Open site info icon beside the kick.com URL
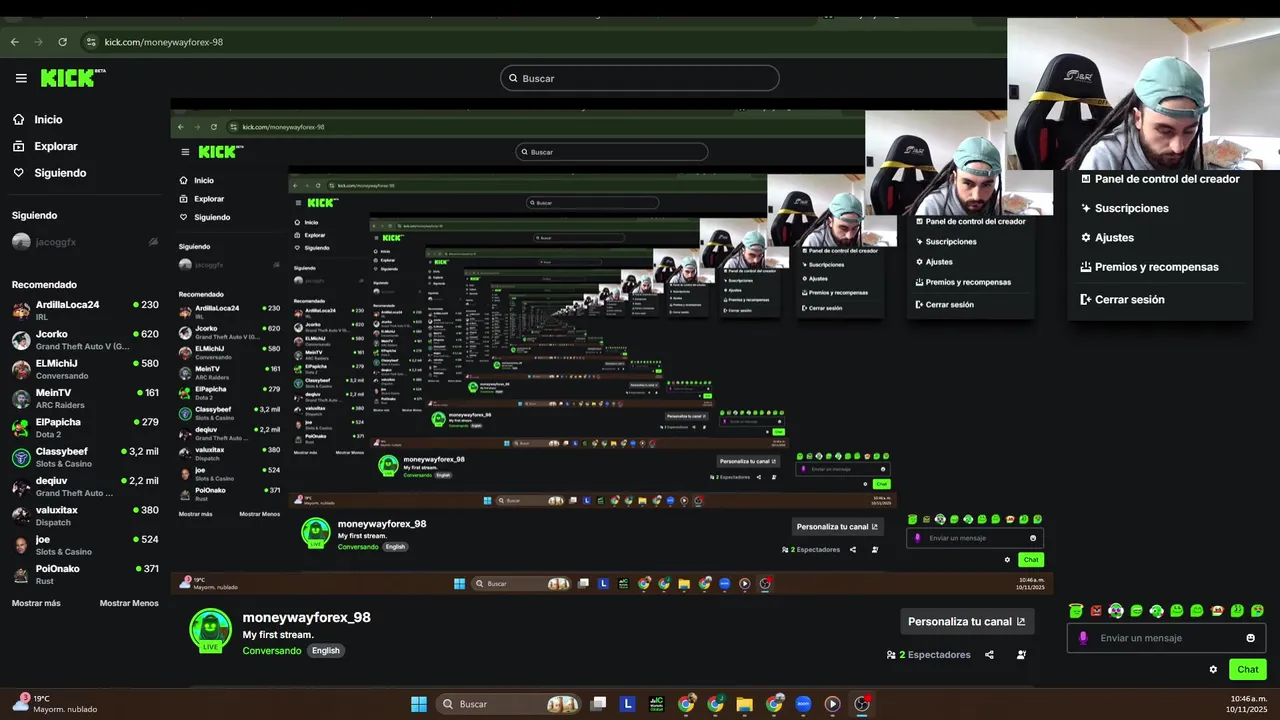The width and height of the screenshot is (1280, 720). pyautogui.click(x=91, y=42)
